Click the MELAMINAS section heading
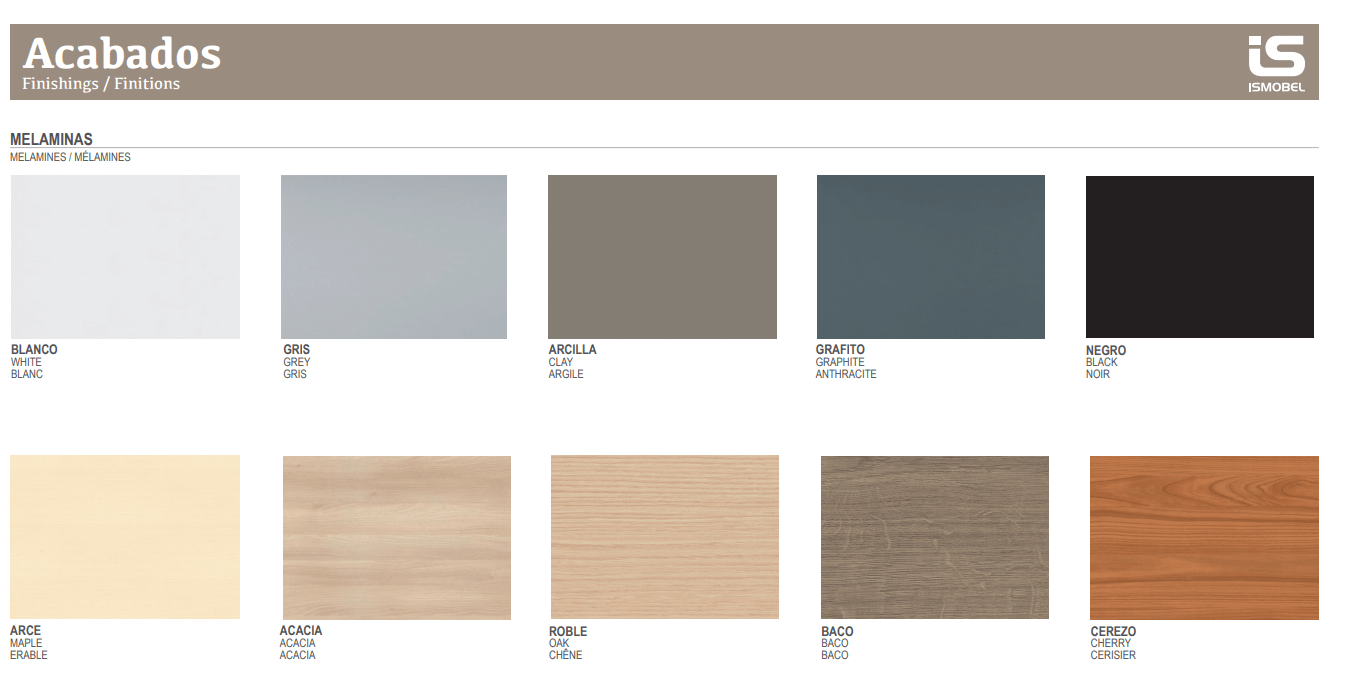 click(x=51, y=140)
